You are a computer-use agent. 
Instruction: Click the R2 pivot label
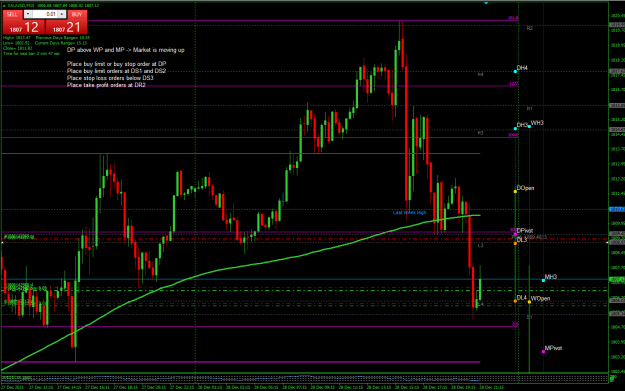coord(530,28)
